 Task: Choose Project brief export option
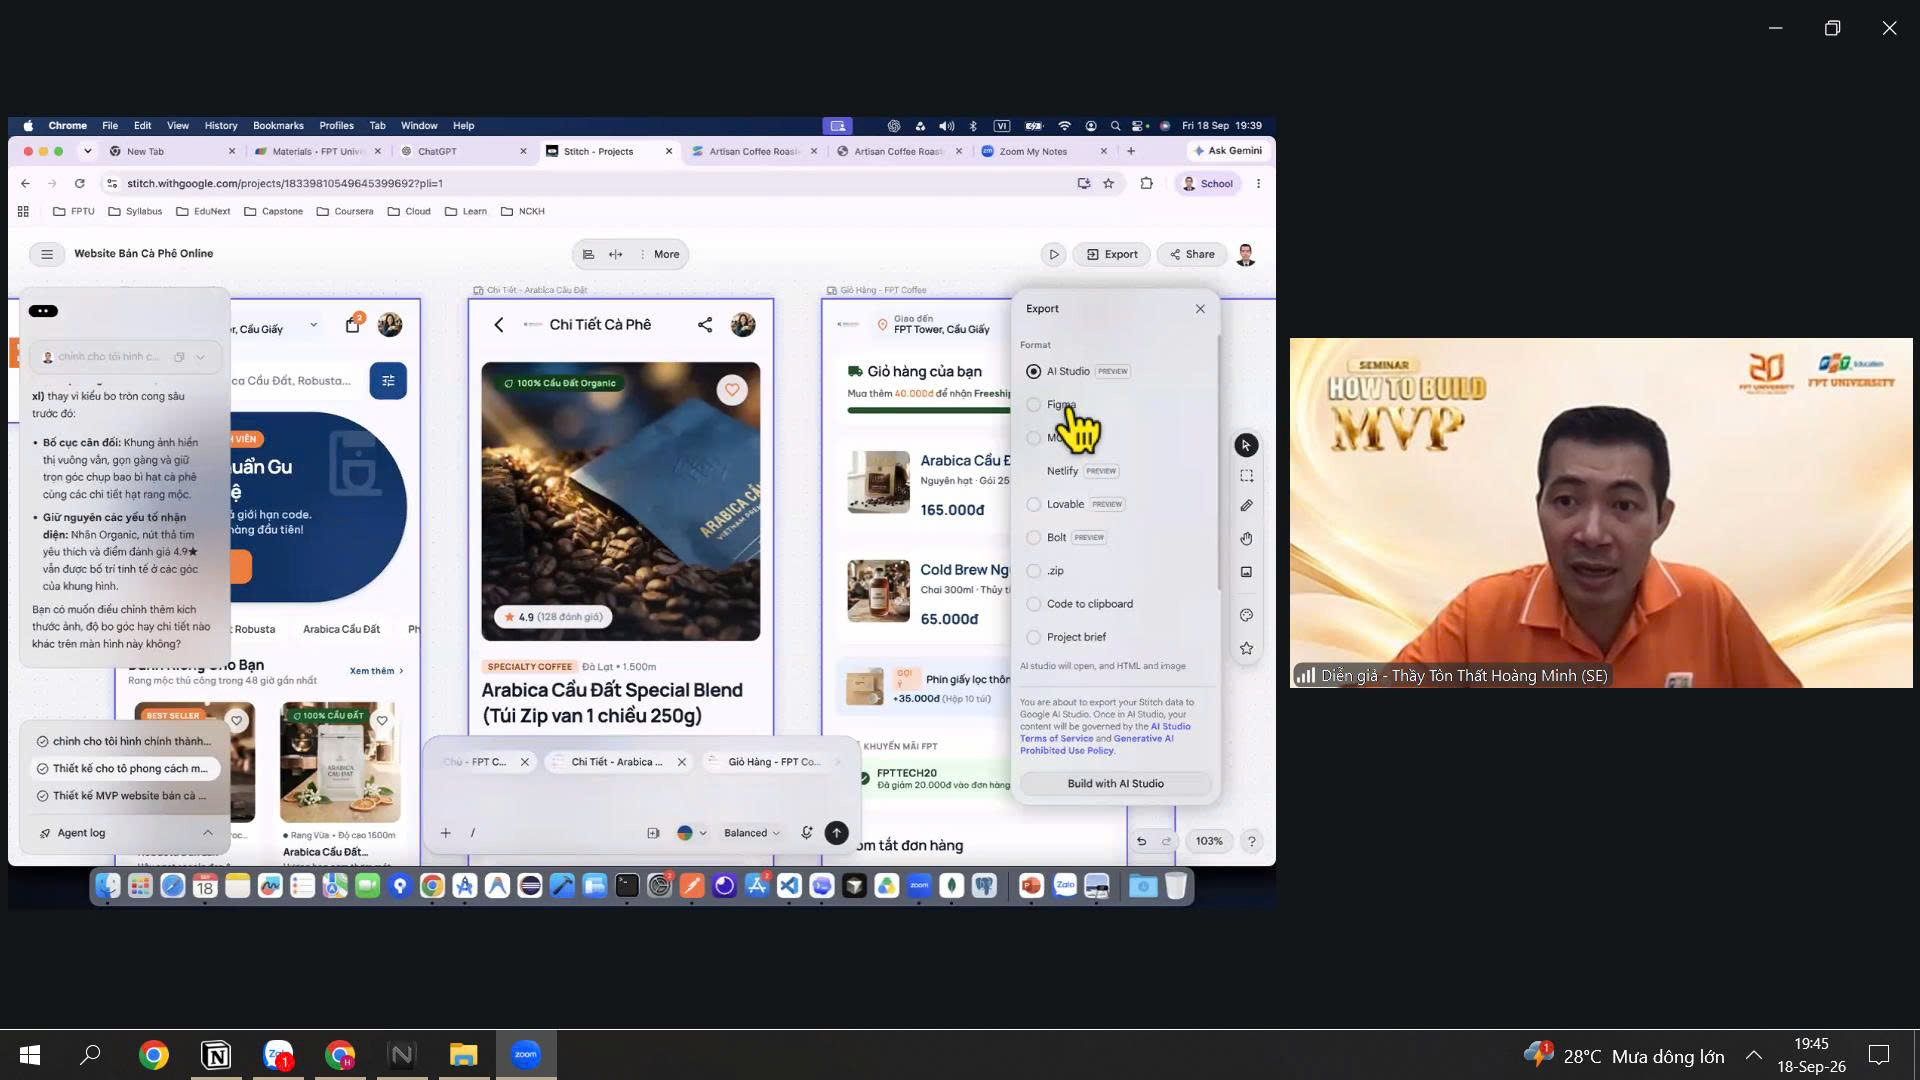[1033, 637]
